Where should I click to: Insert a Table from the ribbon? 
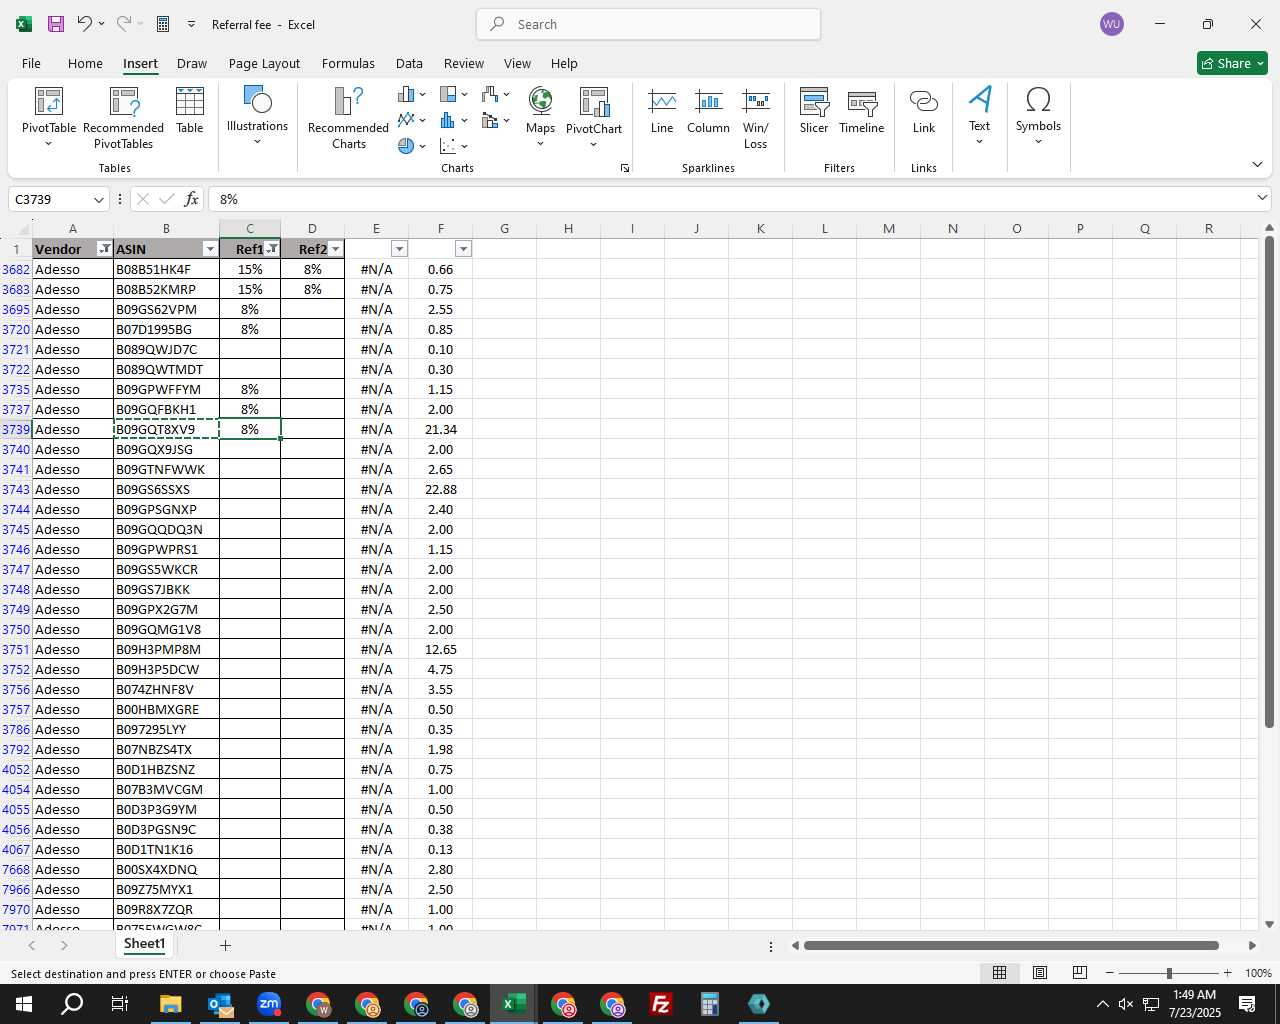coord(190,110)
